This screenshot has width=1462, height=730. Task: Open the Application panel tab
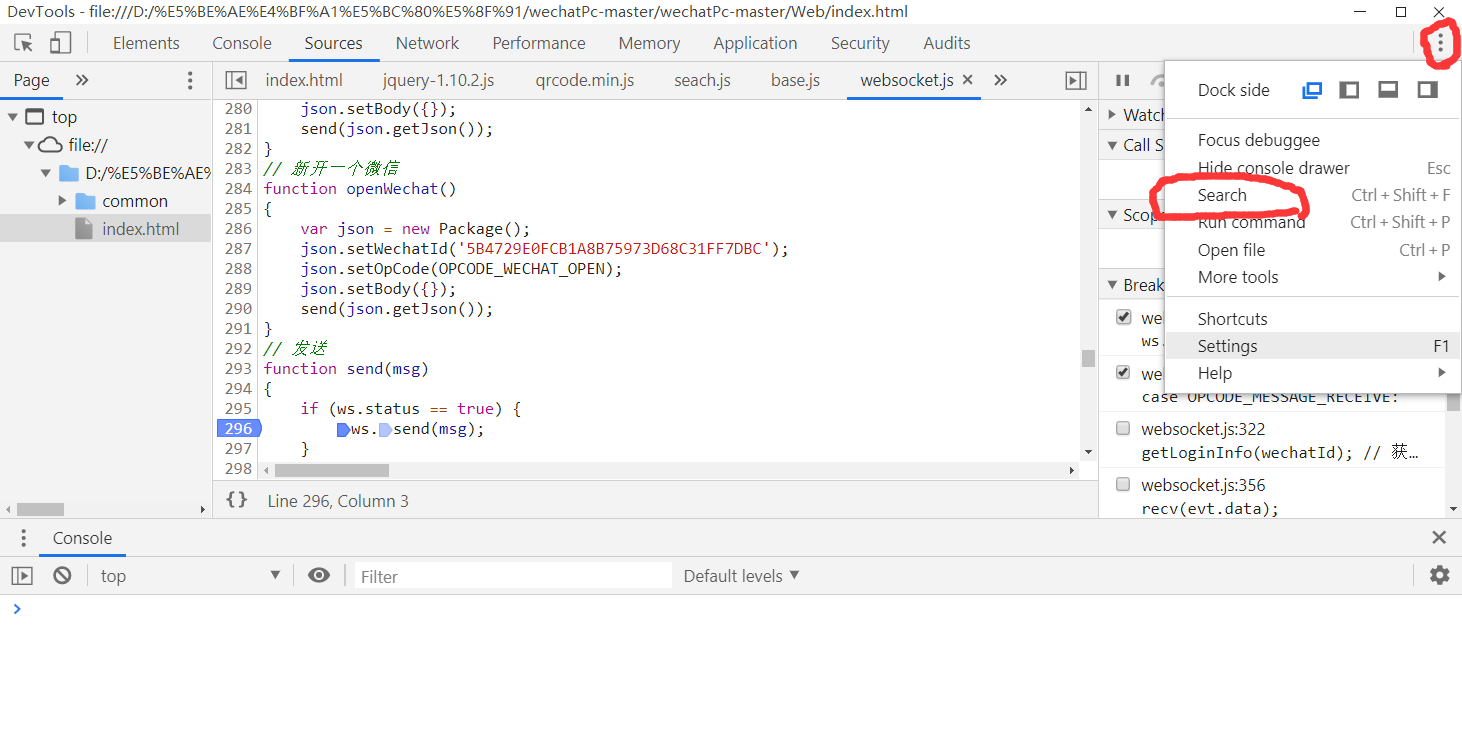coord(755,43)
